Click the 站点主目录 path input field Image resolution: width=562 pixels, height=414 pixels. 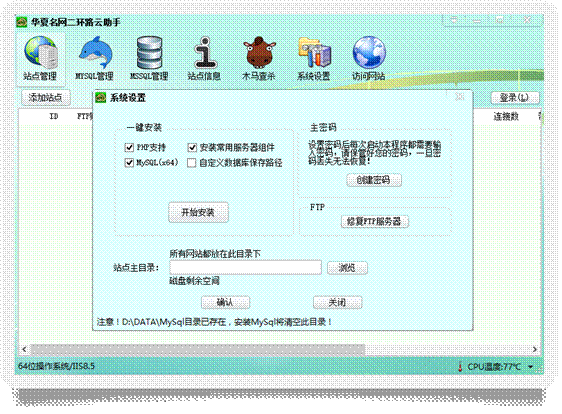tap(246, 267)
